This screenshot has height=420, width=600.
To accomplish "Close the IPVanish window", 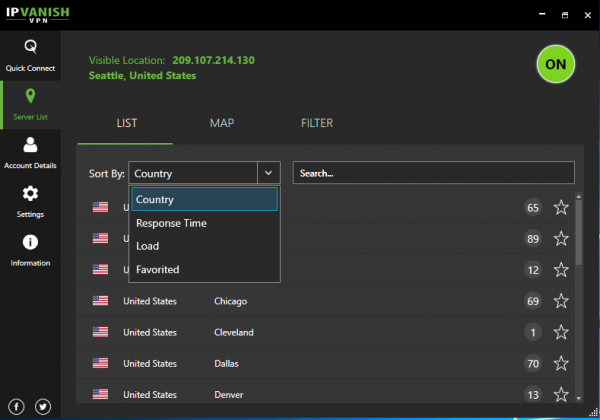I will (588, 15).
